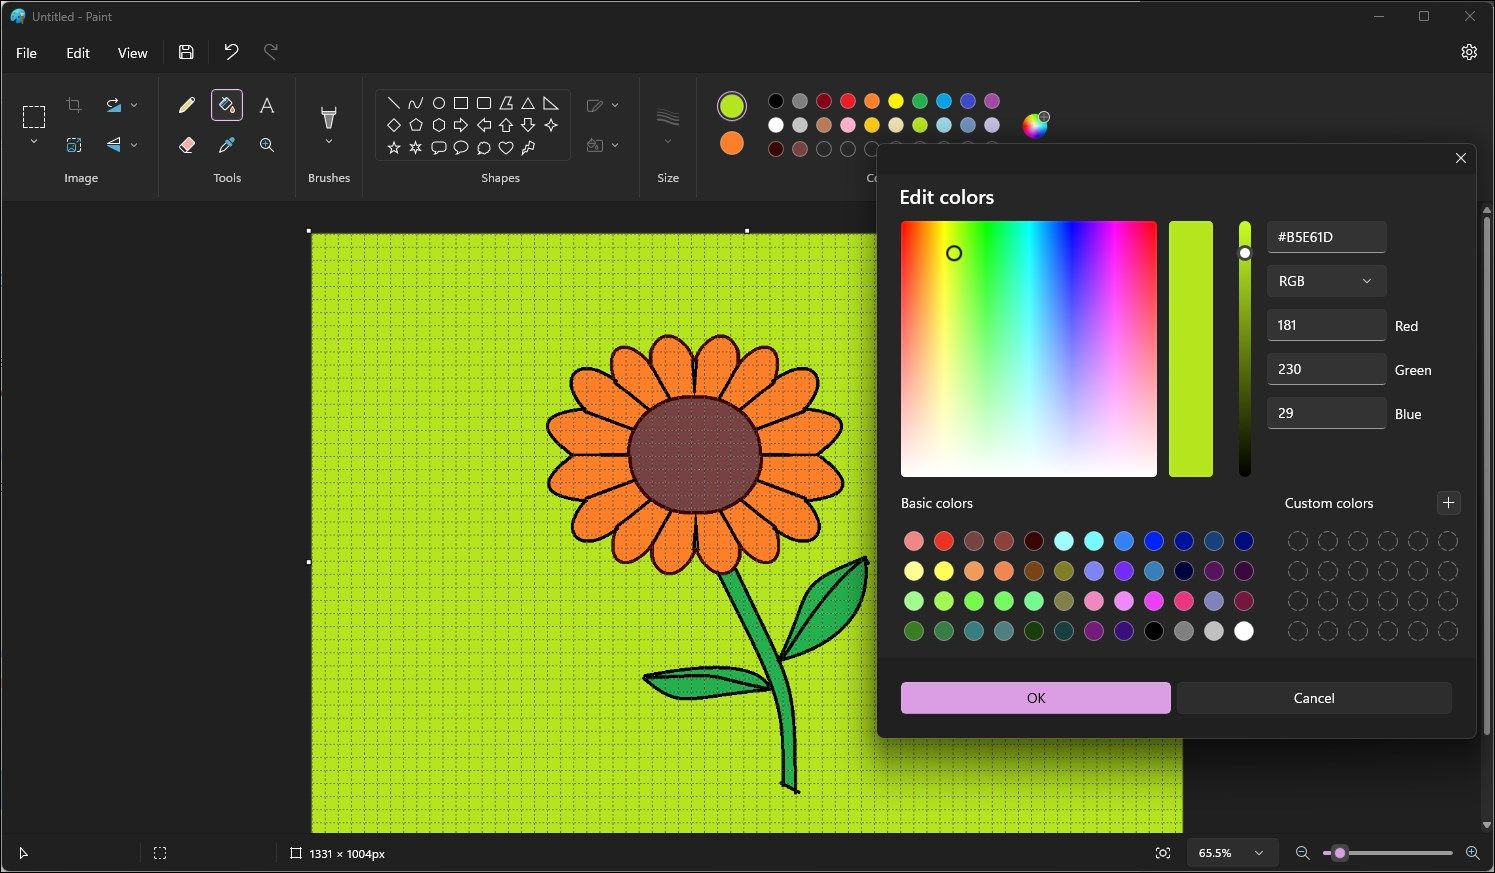Open the View menu

(x=132, y=52)
